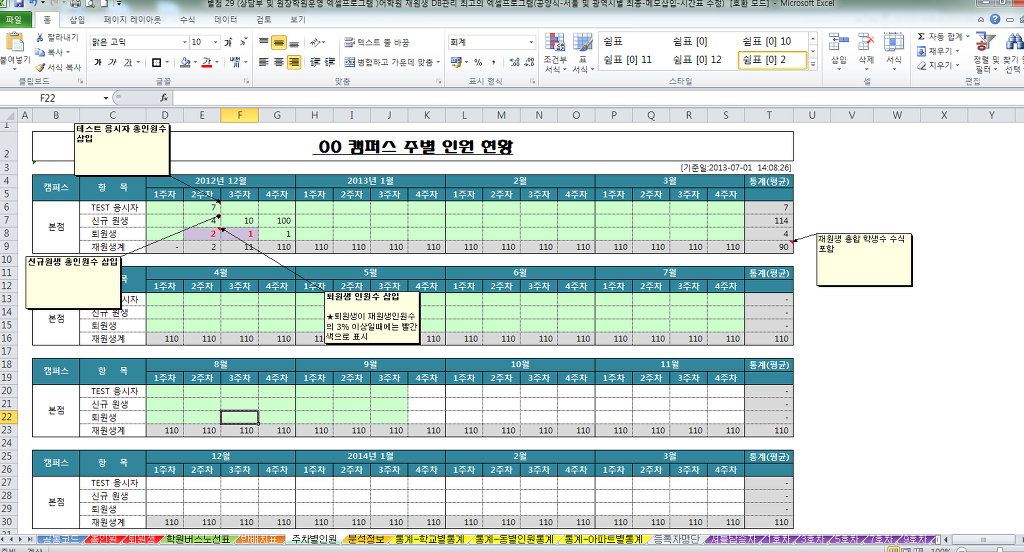The image size is (1024, 552).
Task: Click AutoSum (자동 합계)
Action: 943,37
